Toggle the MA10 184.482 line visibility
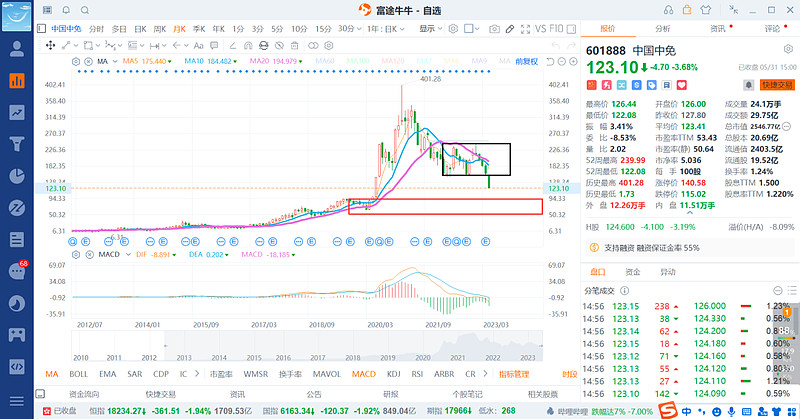This screenshot has height=419, width=800. (x=210, y=61)
